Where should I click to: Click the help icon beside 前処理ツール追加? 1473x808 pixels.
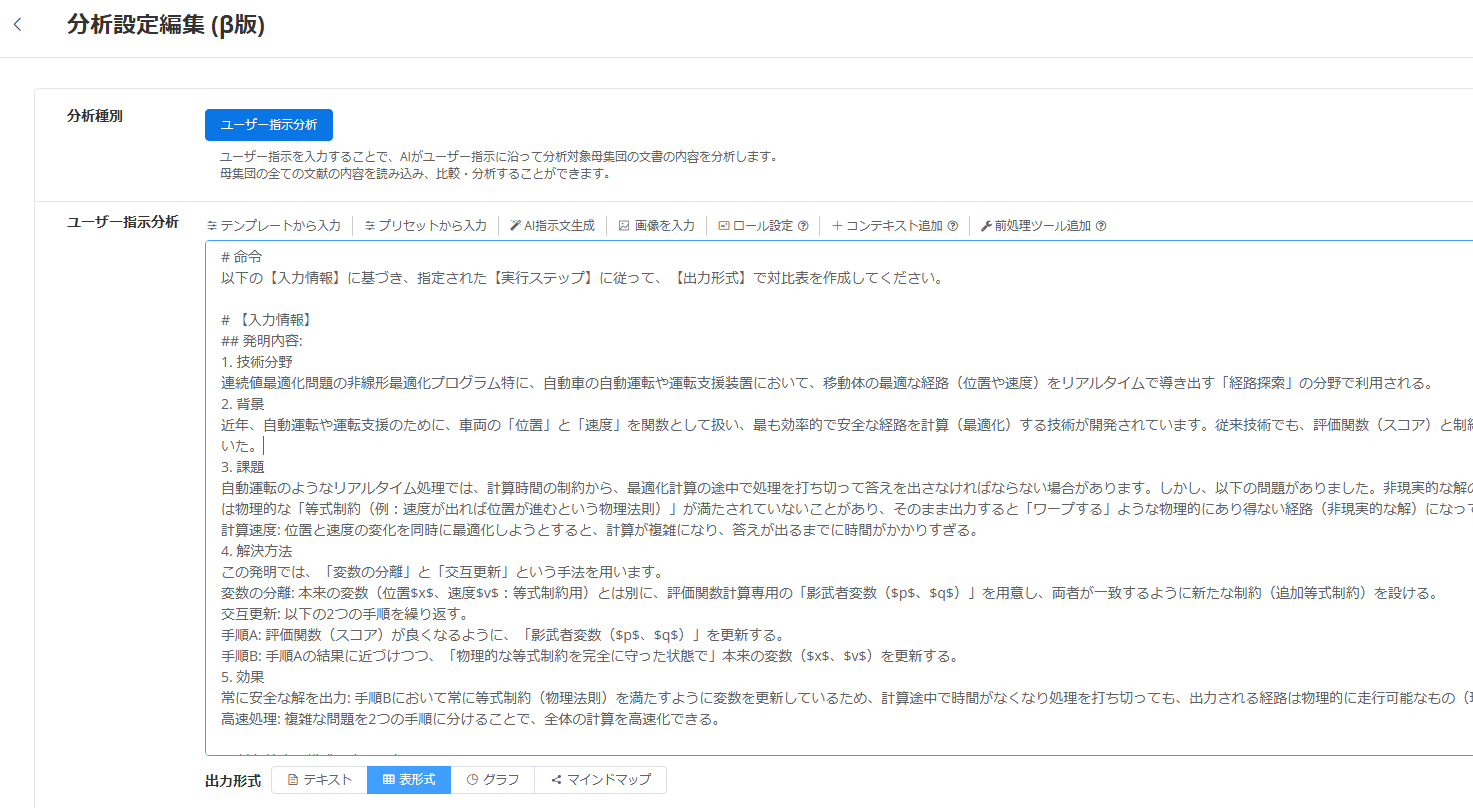click(1101, 226)
